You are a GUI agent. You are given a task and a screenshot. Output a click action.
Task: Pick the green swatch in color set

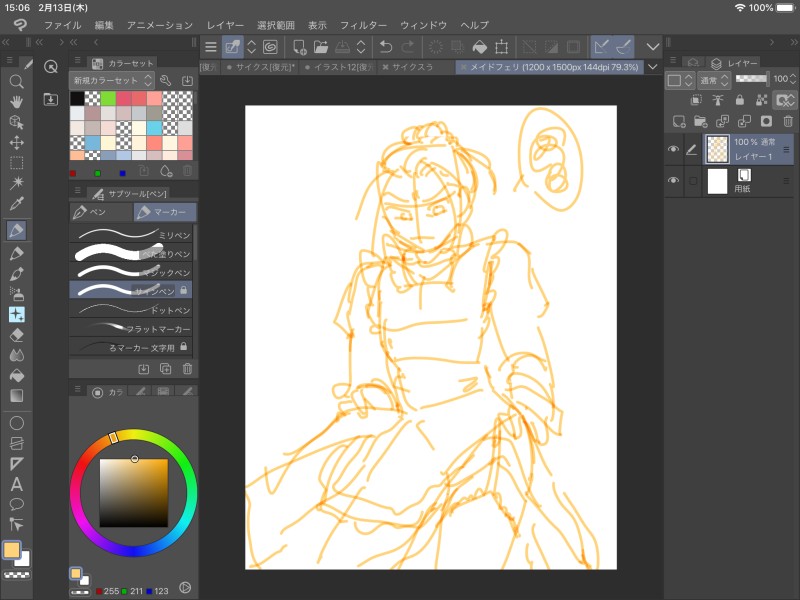(x=108, y=98)
